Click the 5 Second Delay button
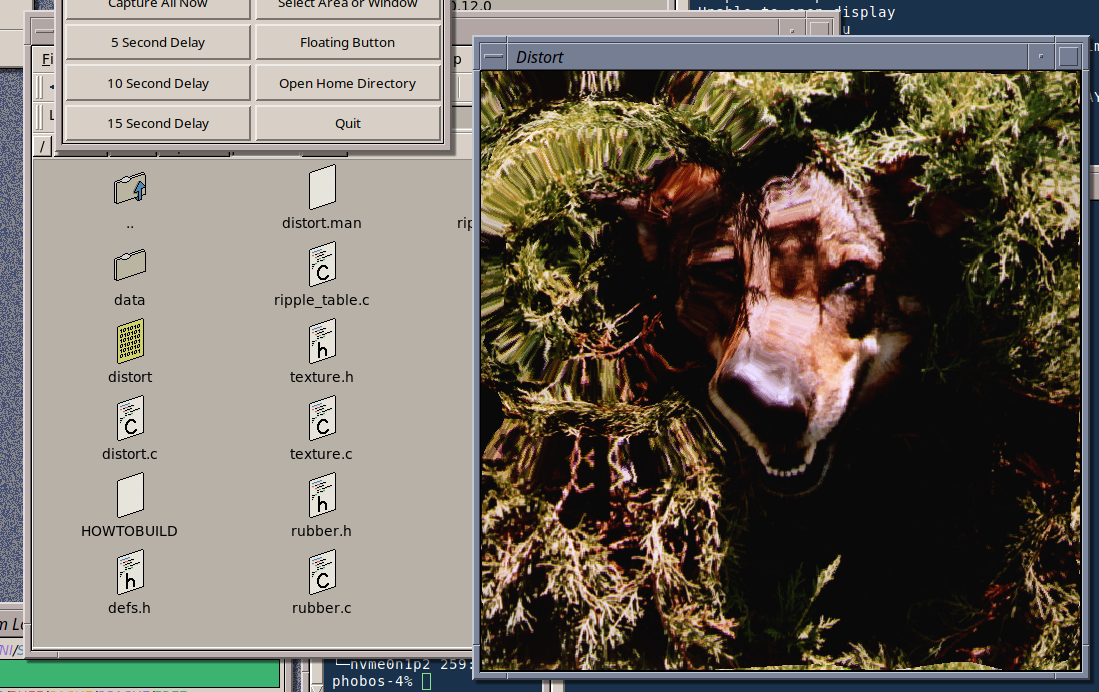 pos(158,43)
